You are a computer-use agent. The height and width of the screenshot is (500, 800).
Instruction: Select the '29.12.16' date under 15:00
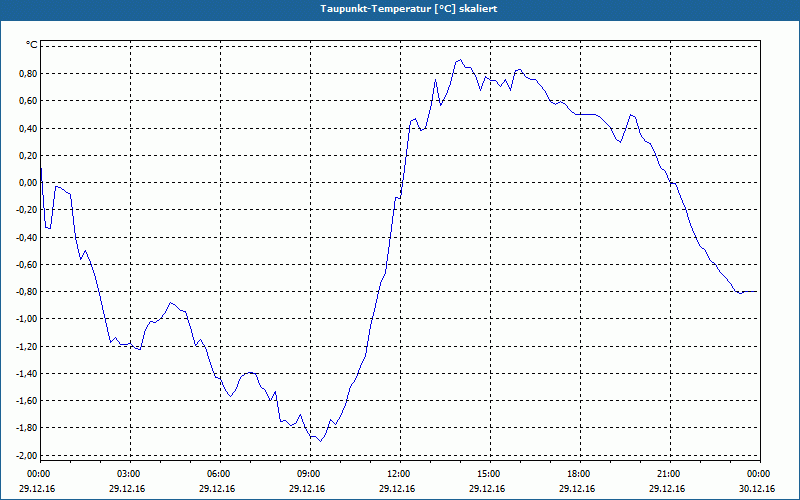(487, 489)
